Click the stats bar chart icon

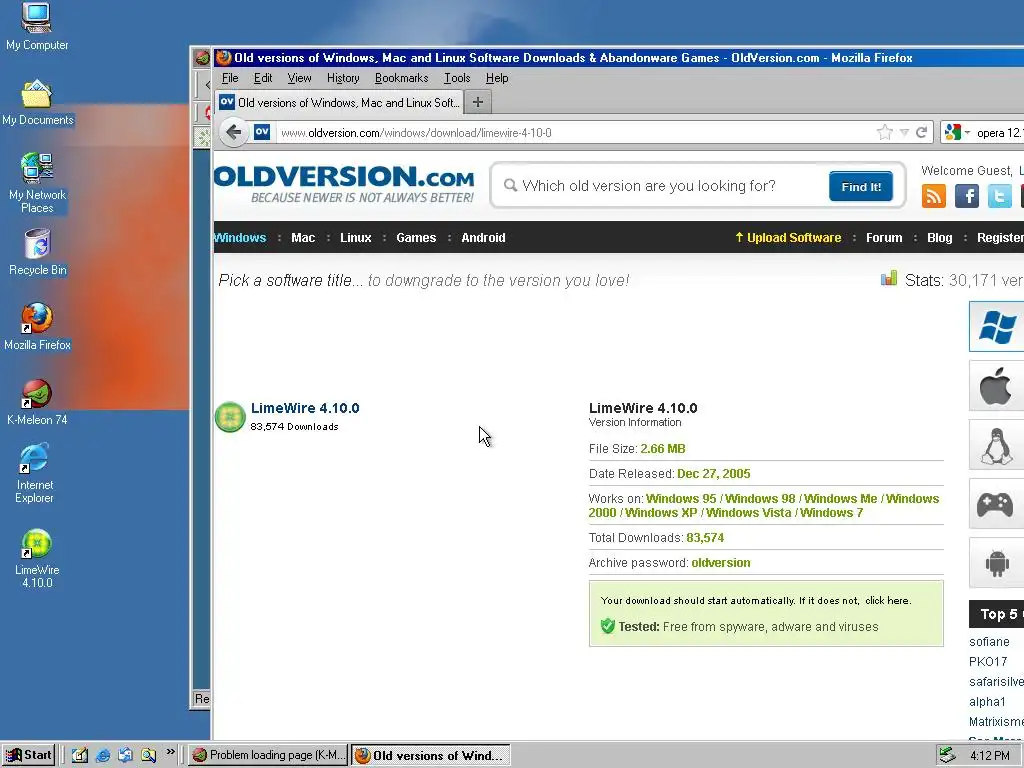click(889, 279)
